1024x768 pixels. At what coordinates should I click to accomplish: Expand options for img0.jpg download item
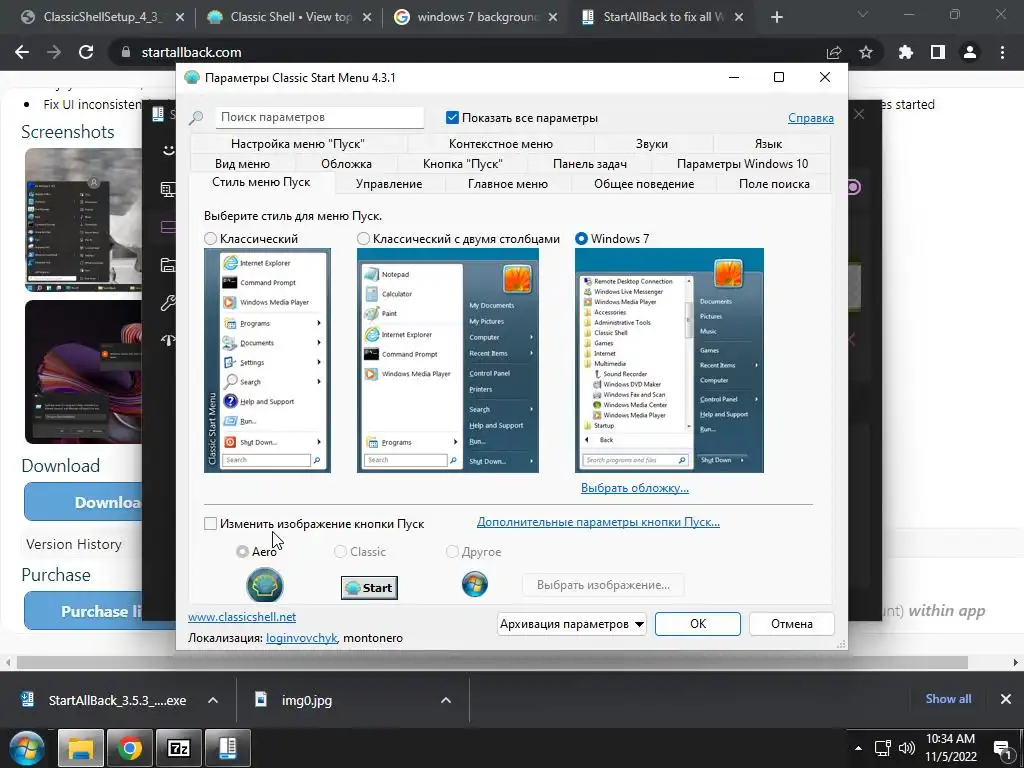[x=446, y=700]
